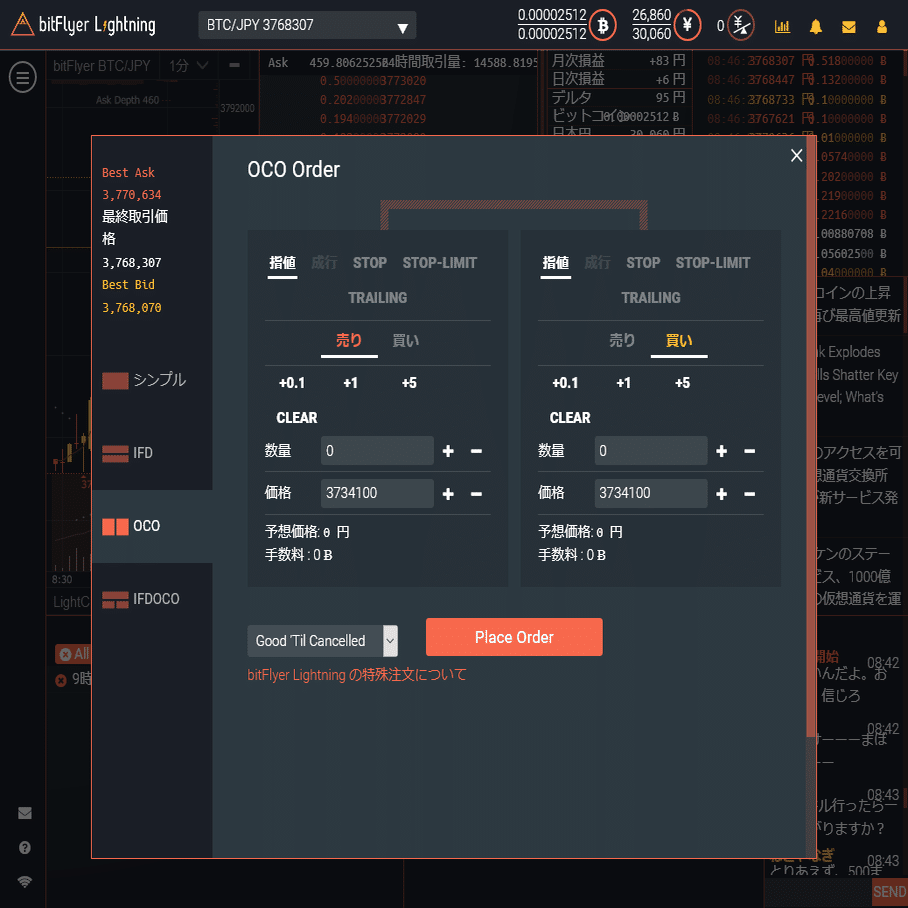Viewport: 908px width, 908px height.
Task: Select STOP-LIMIT tab on right panel
Action: click(713, 263)
